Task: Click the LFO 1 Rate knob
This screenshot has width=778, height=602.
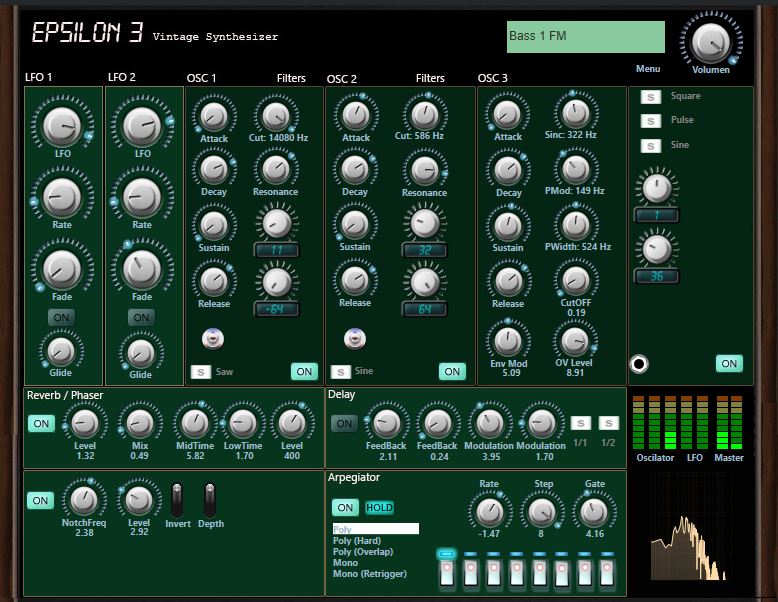Action: [61, 198]
